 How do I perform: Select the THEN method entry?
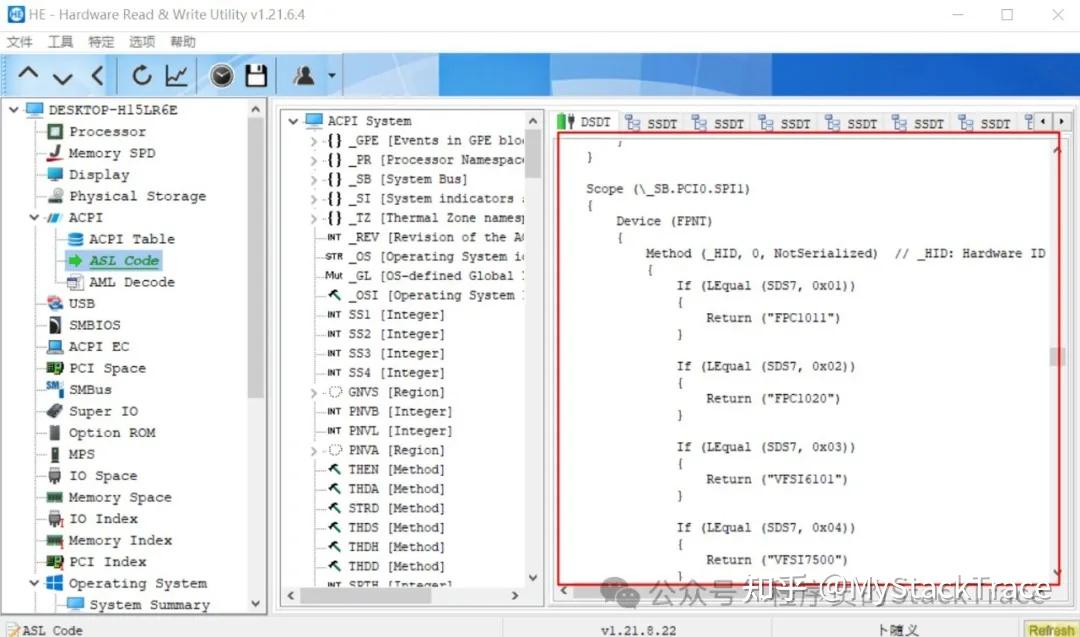pos(396,470)
